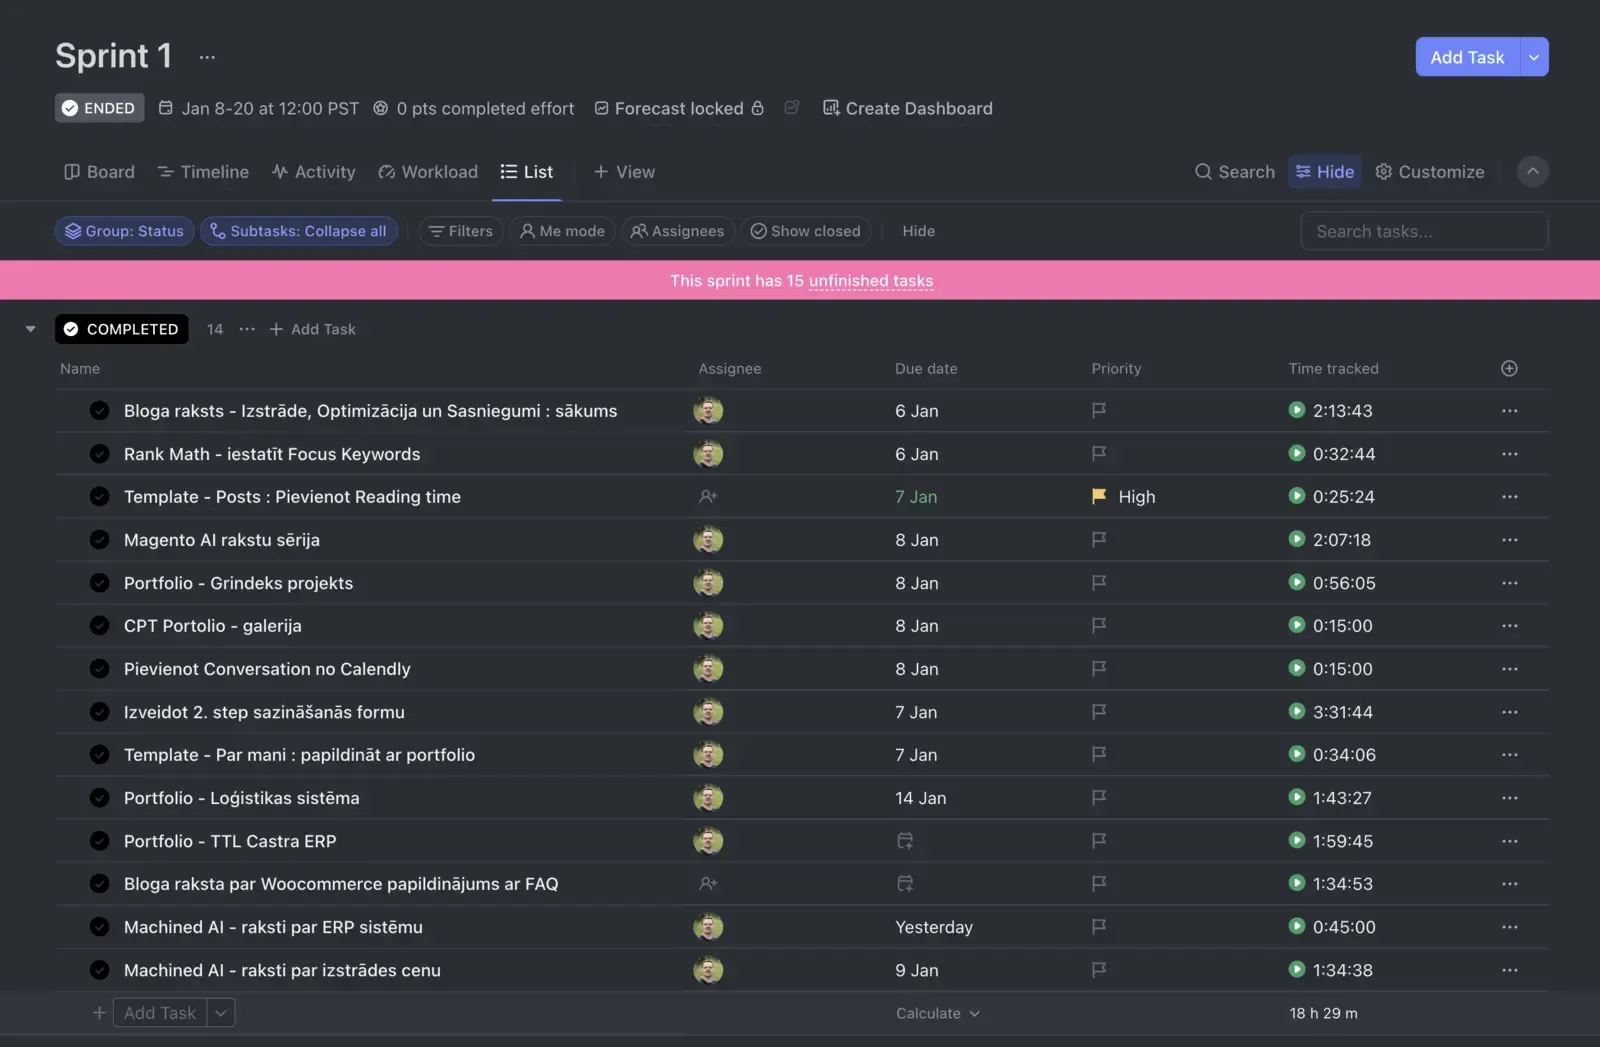The image size is (1600, 1047).
Task: Open Group: Status selector
Action: 124,231
